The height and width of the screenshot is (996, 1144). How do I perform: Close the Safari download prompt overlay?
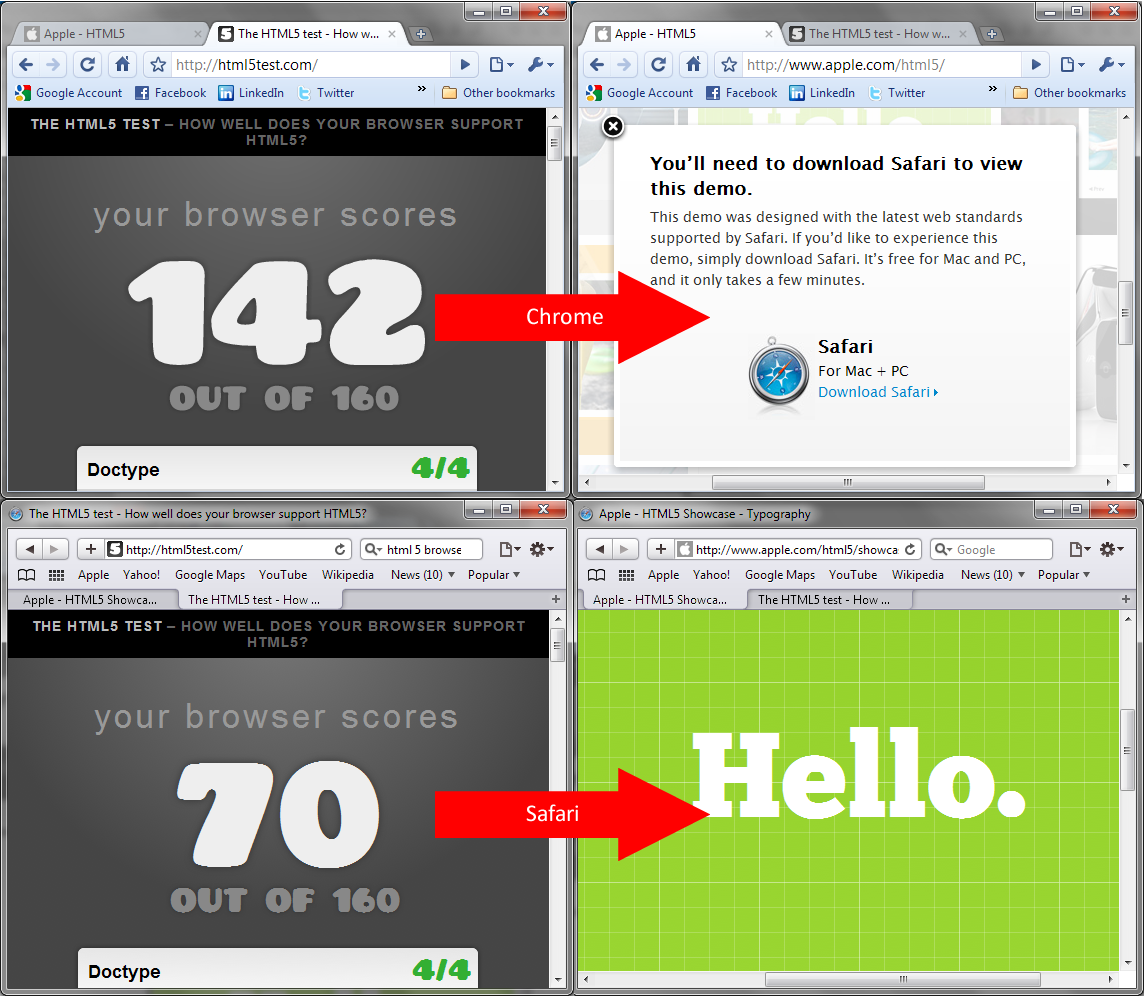613,126
